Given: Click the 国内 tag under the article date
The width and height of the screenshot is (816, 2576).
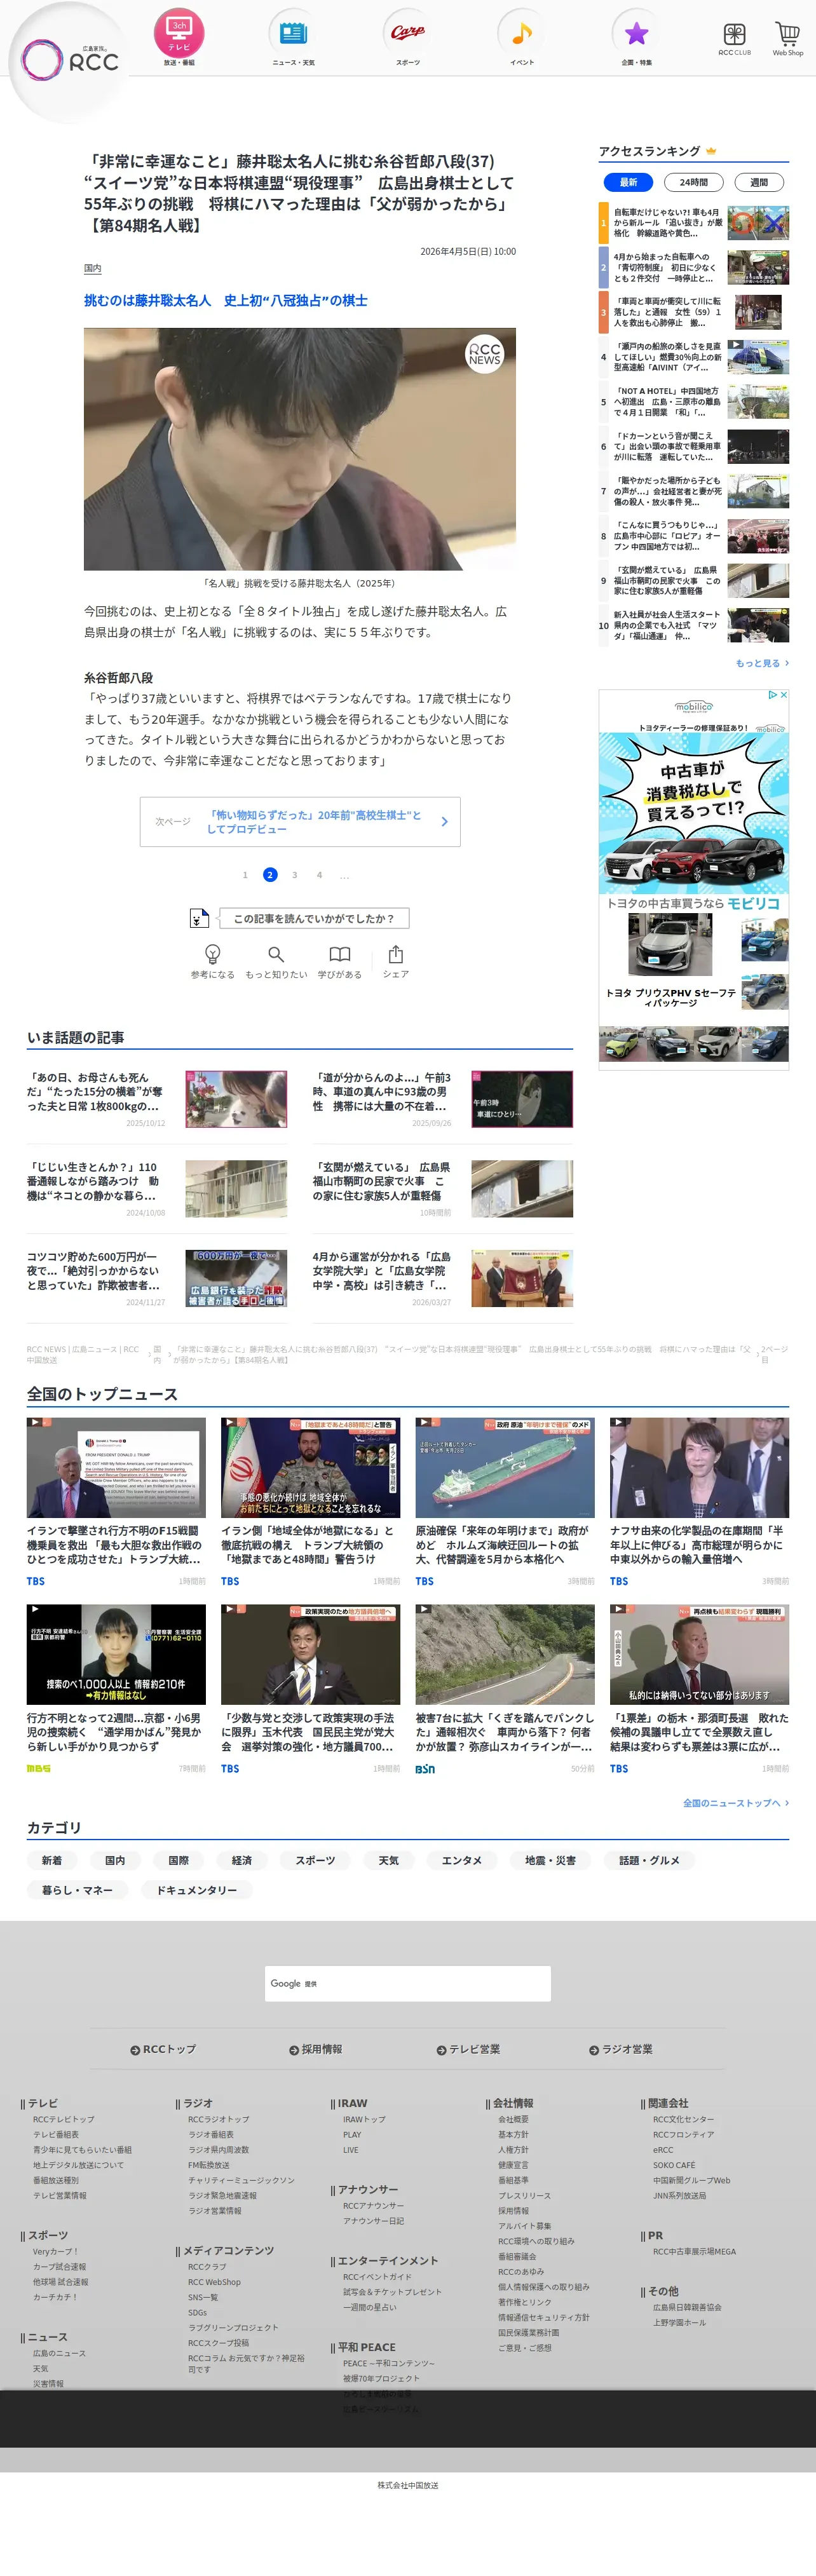Looking at the screenshot, I should coord(92,268).
